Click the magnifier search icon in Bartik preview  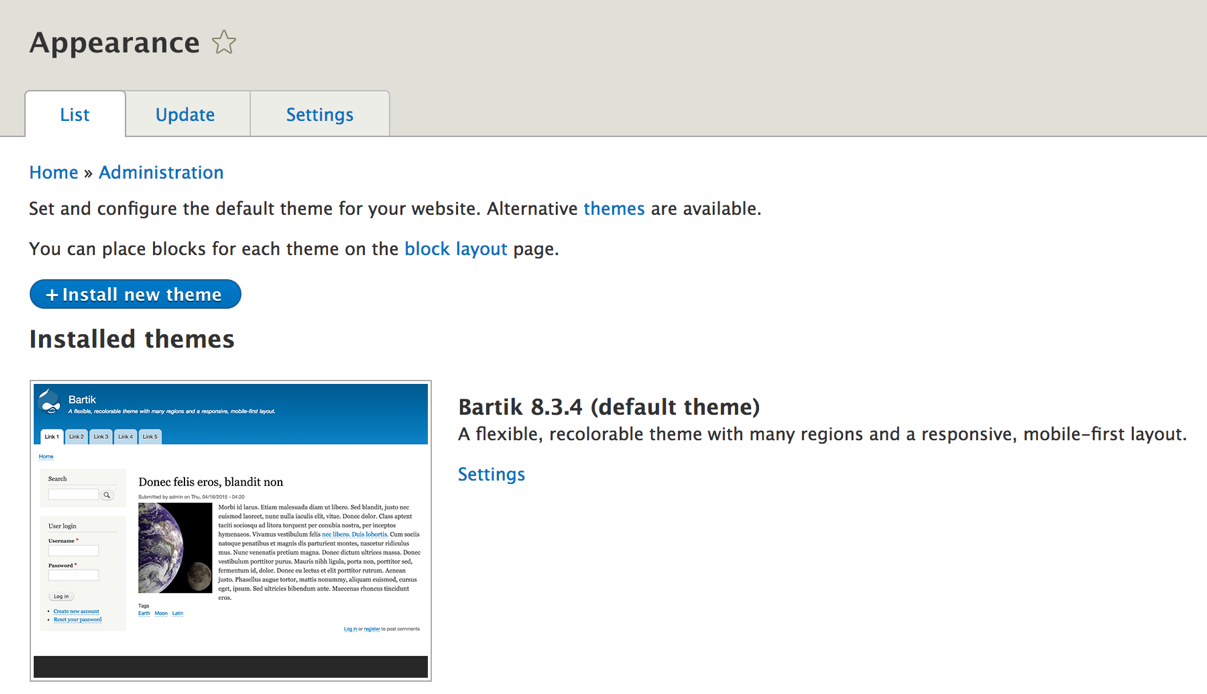pyautogui.click(x=107, y=495)
